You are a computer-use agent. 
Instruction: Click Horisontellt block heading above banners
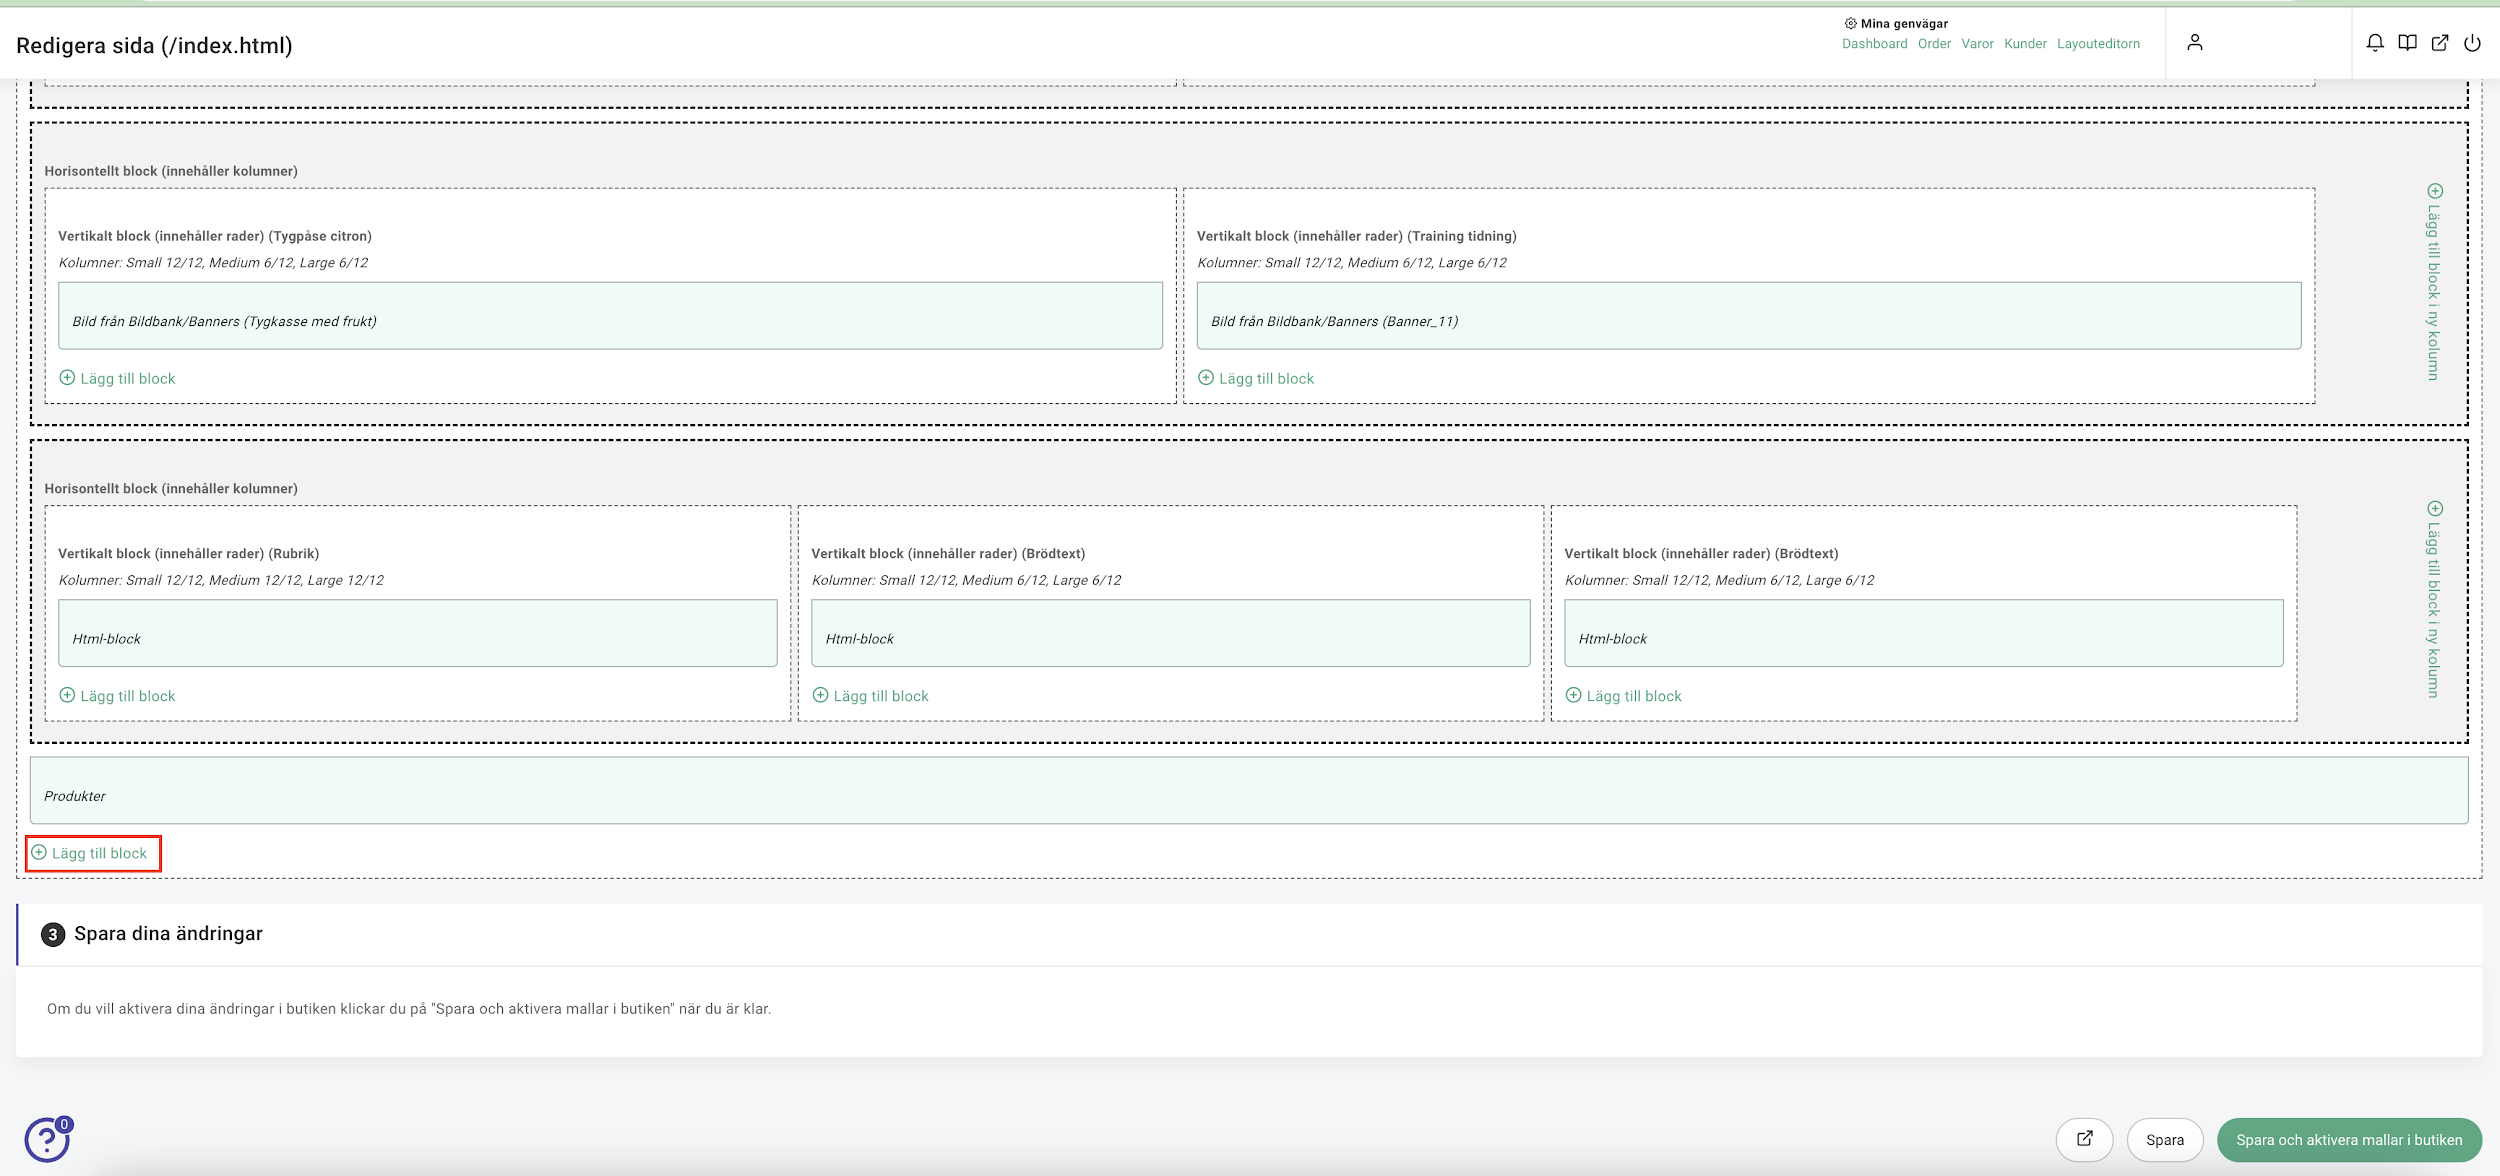(171, 171)
